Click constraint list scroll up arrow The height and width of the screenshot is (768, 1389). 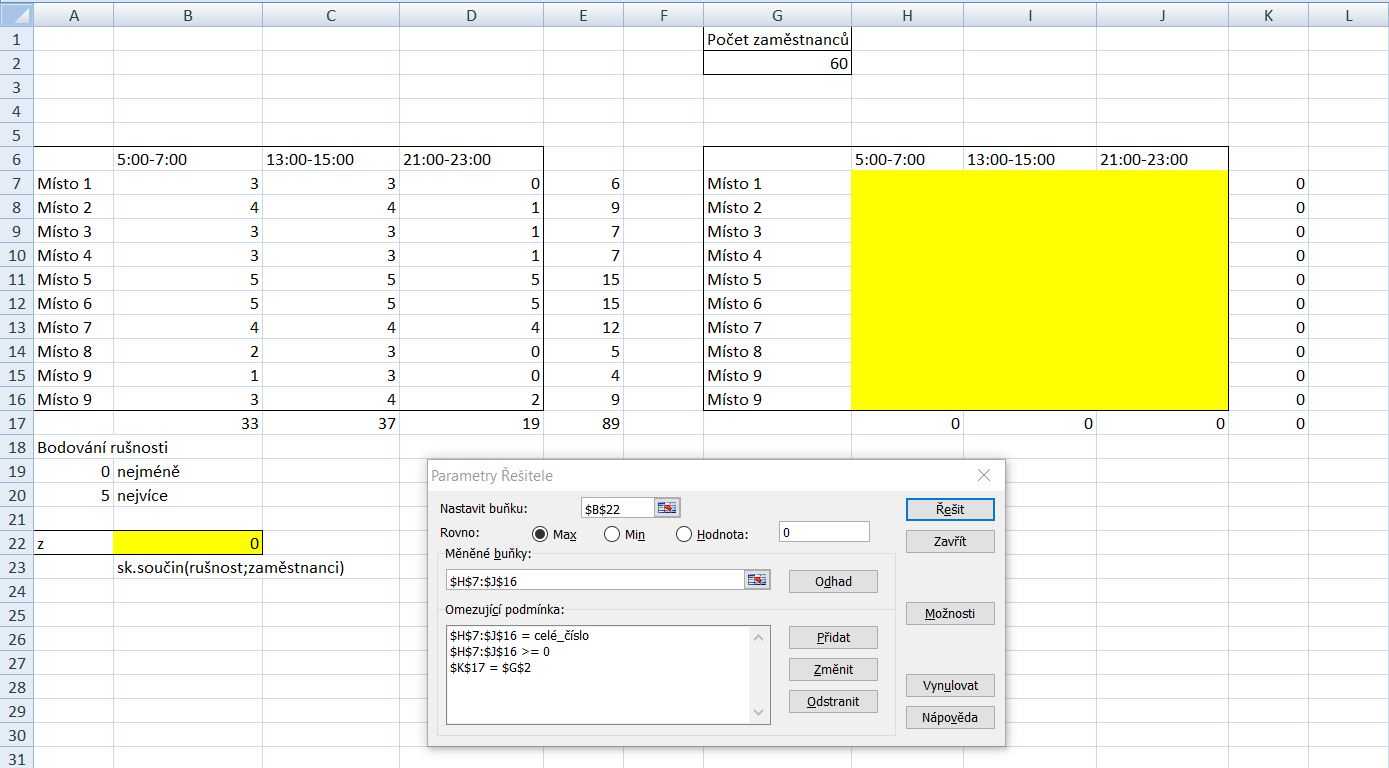759,637
